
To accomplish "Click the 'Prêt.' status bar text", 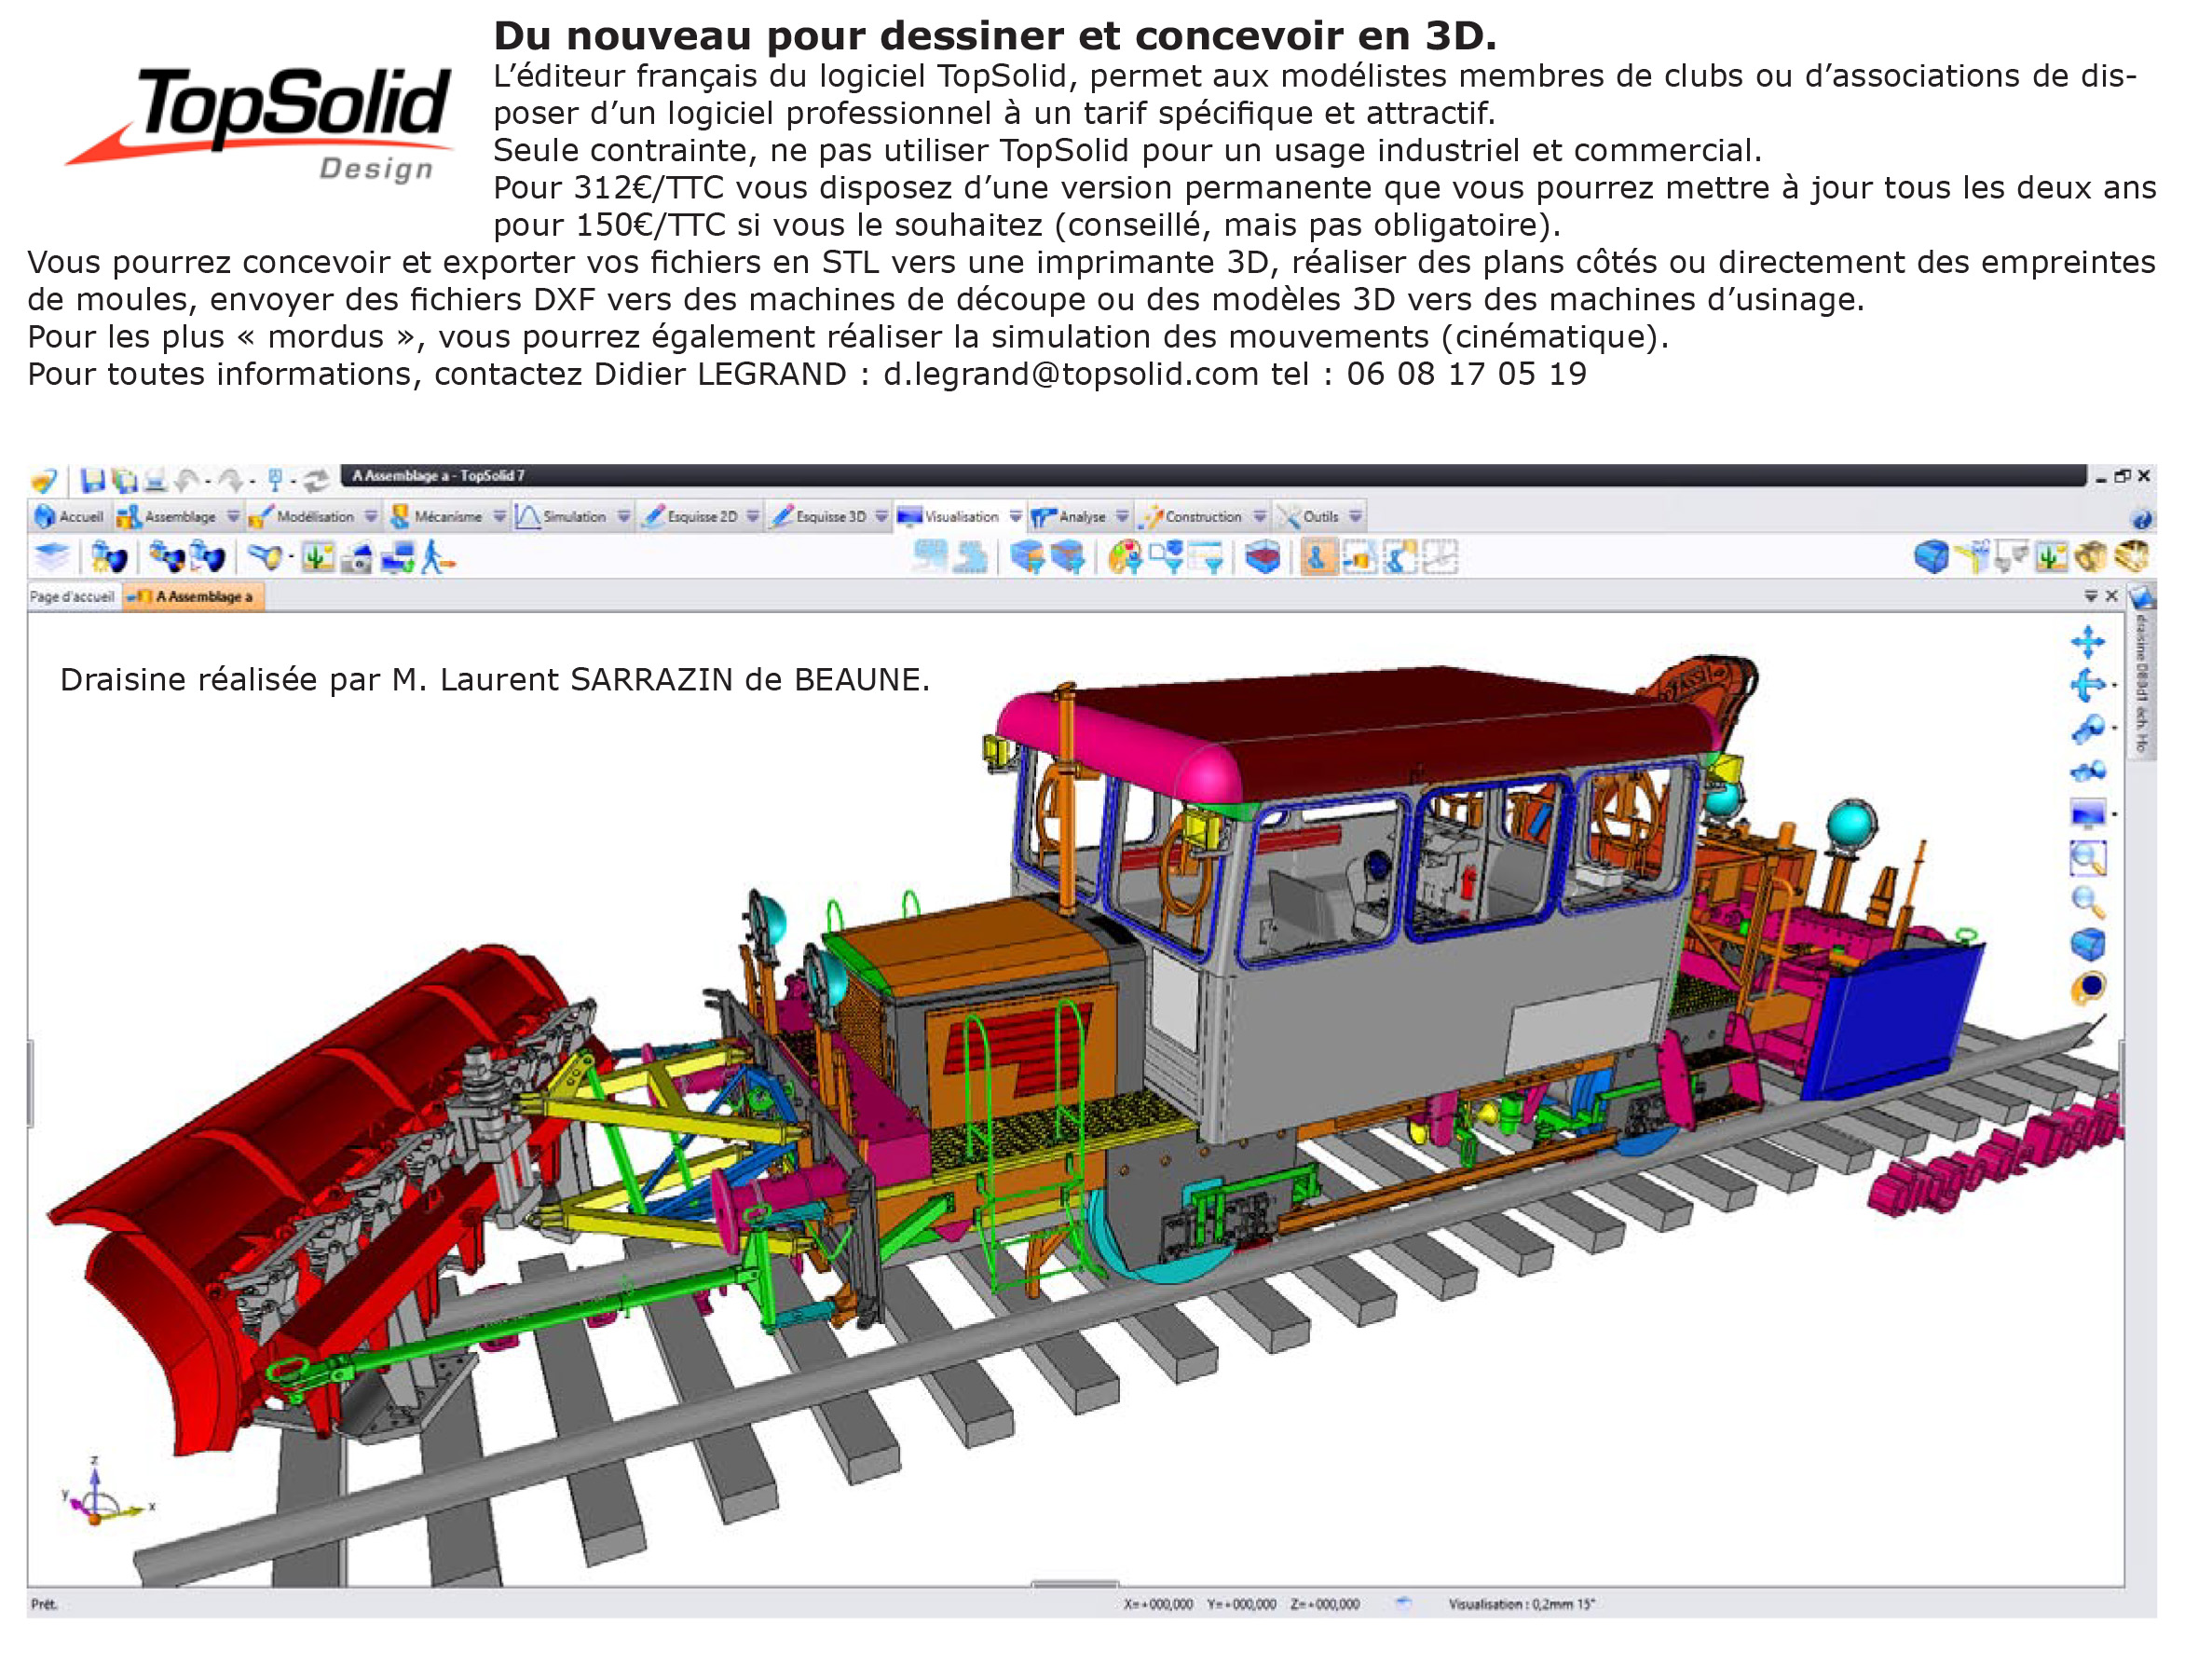I will point(44,1605).
